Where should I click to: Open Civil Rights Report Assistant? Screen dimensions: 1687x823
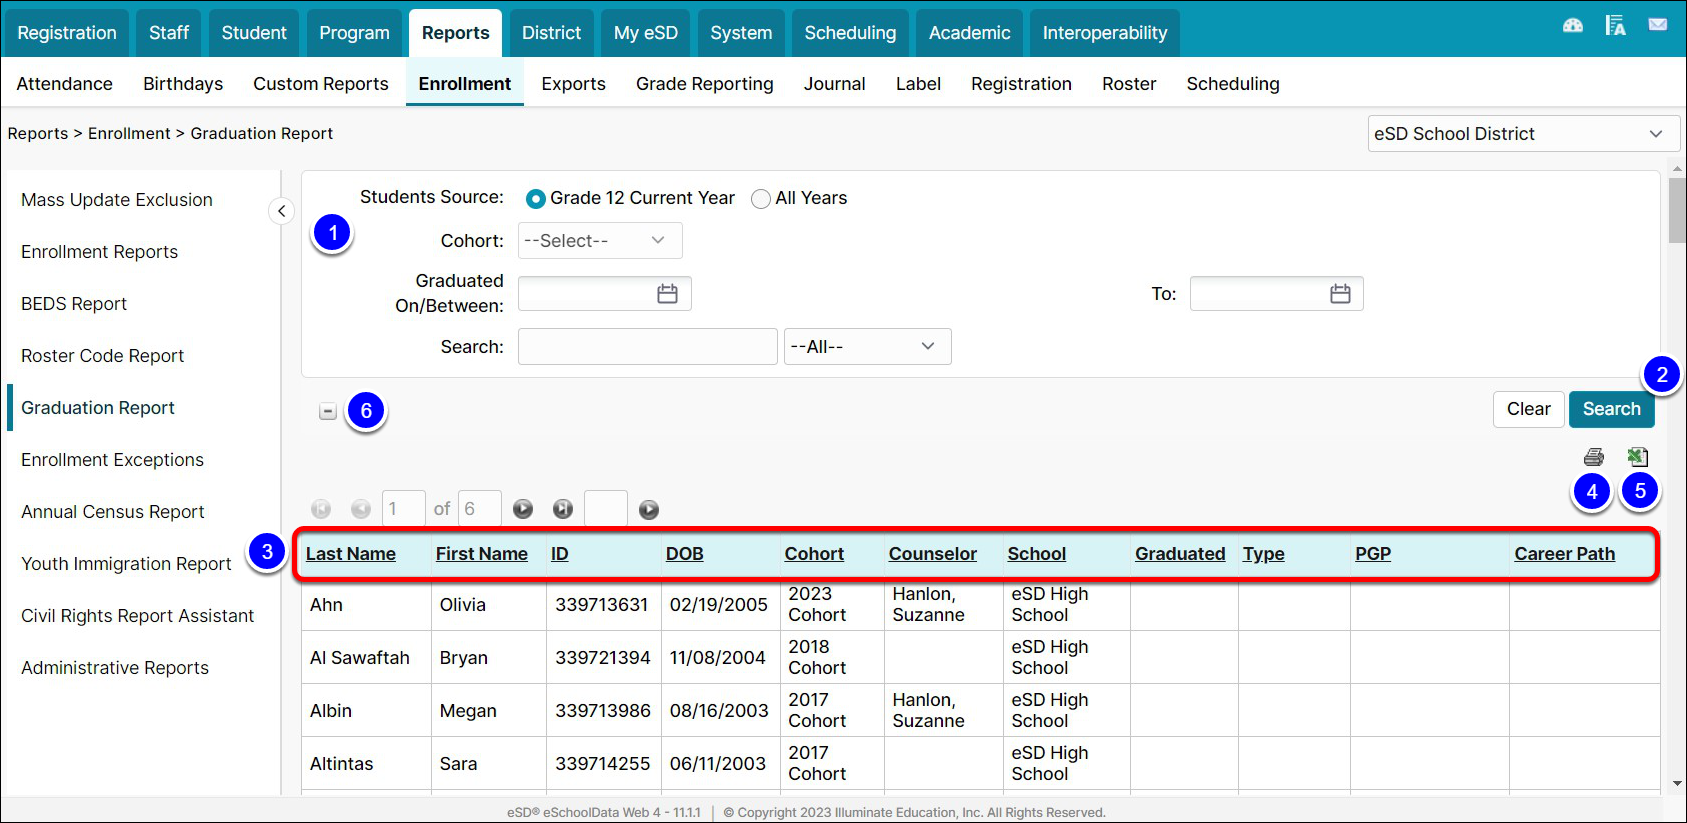138,616
